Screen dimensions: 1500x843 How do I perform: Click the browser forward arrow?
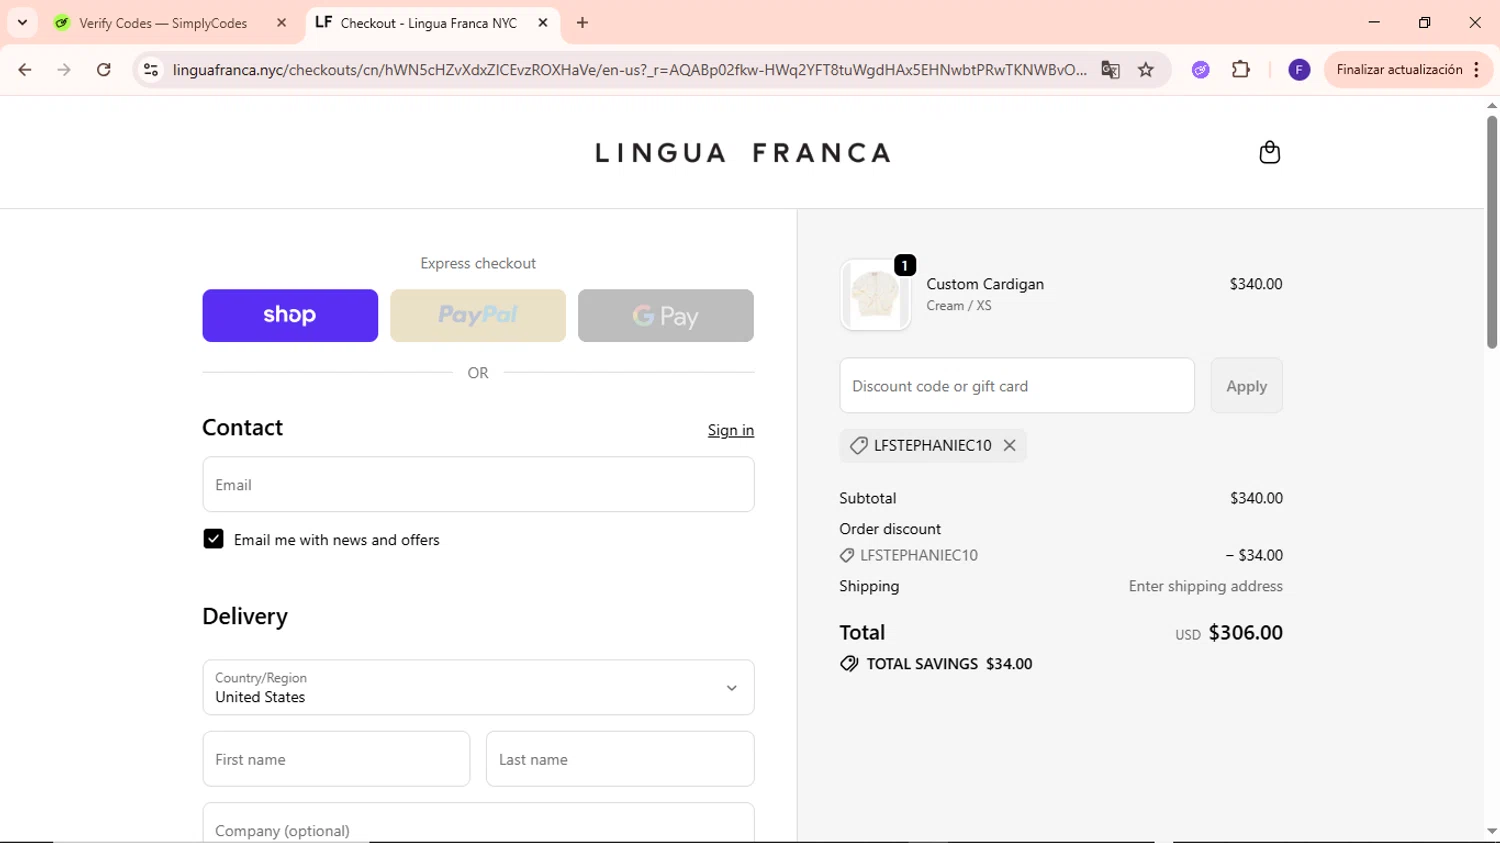point(64,70)
